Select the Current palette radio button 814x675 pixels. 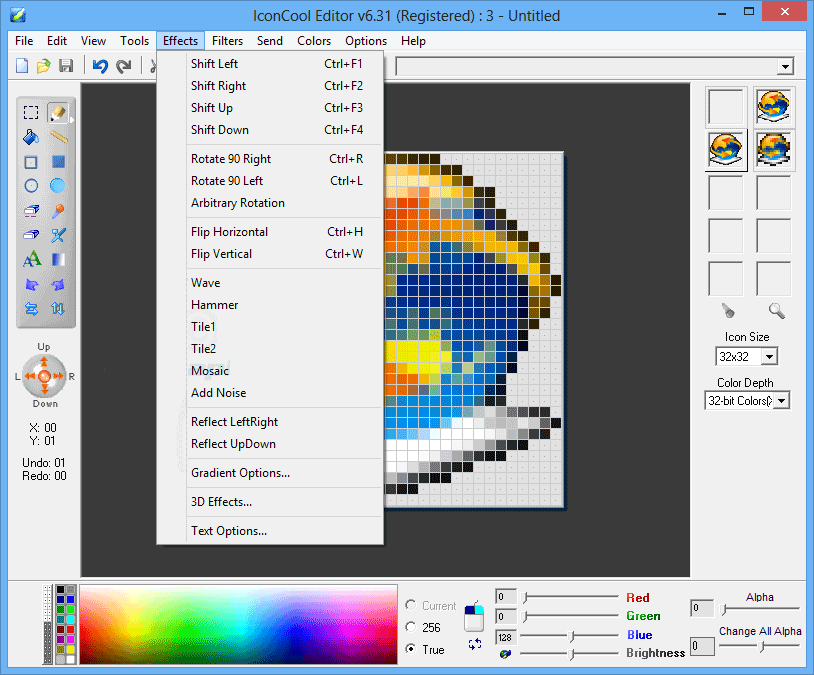[x=411, y=605]
